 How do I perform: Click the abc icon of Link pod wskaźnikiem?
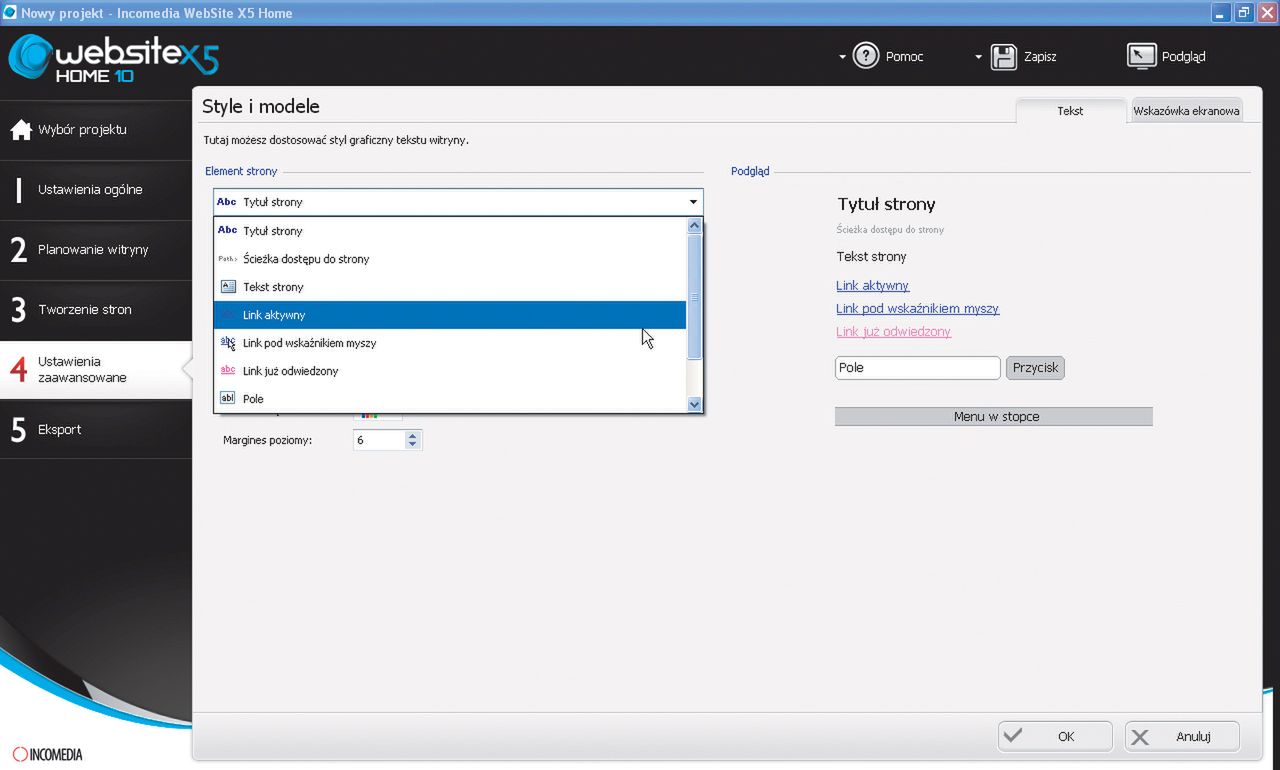227,343
